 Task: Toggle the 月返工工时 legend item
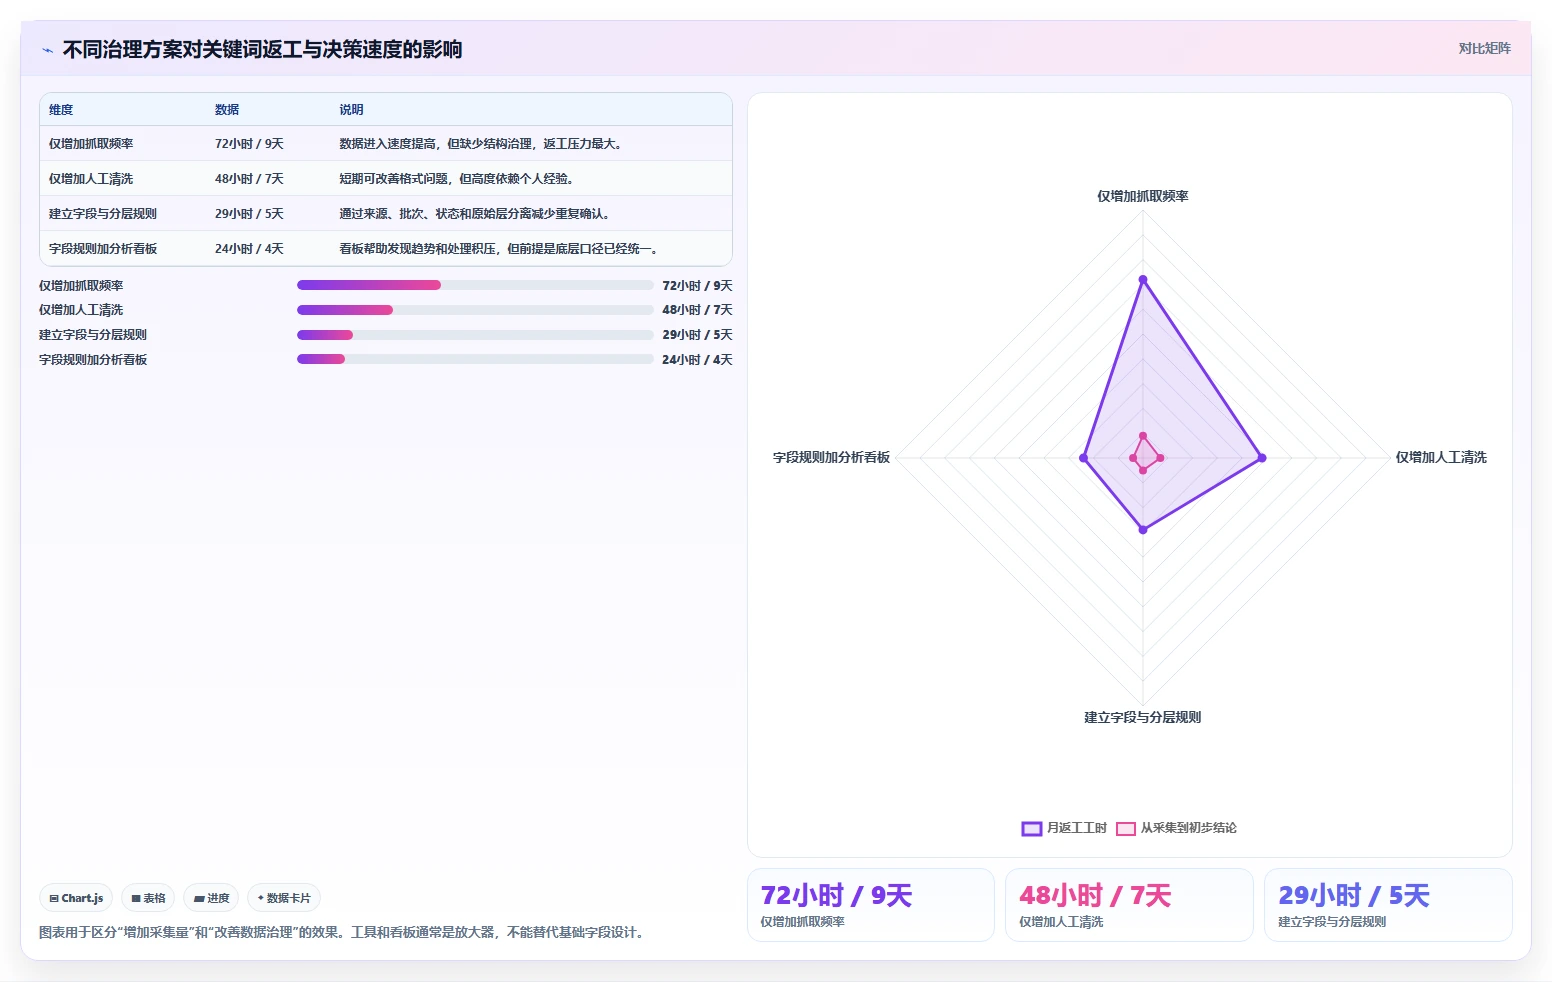pos(1064,828)
